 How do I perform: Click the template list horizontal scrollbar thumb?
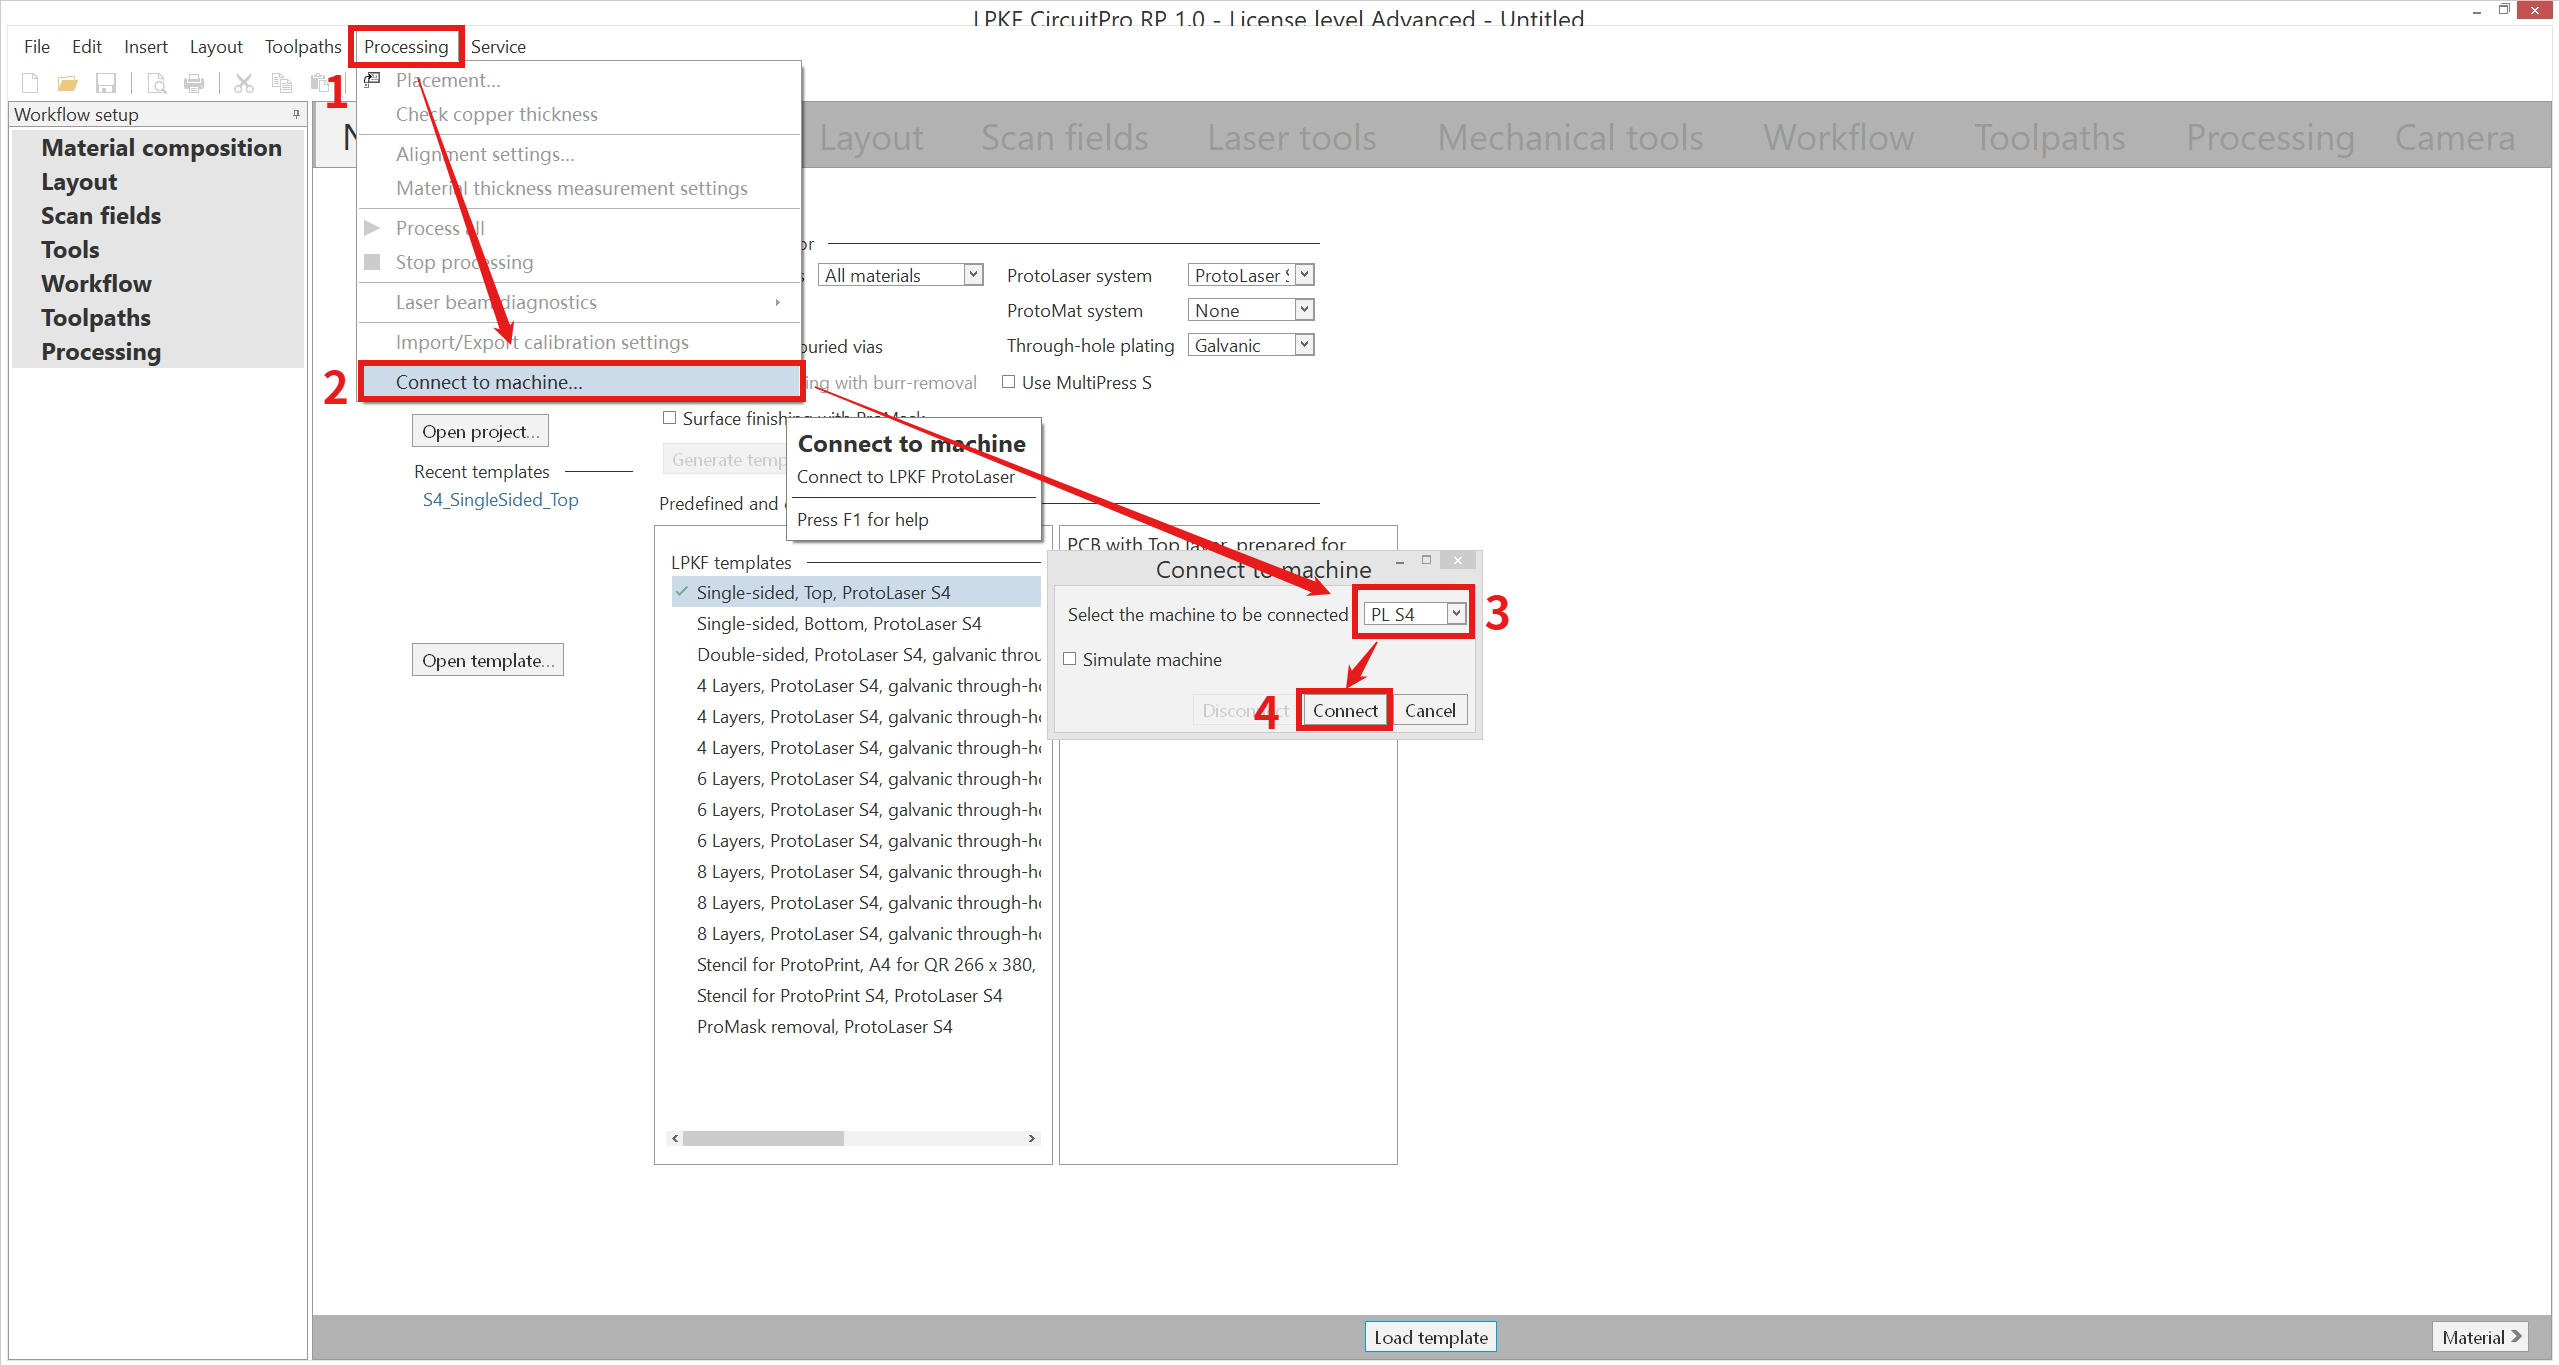click(762, 1138)
